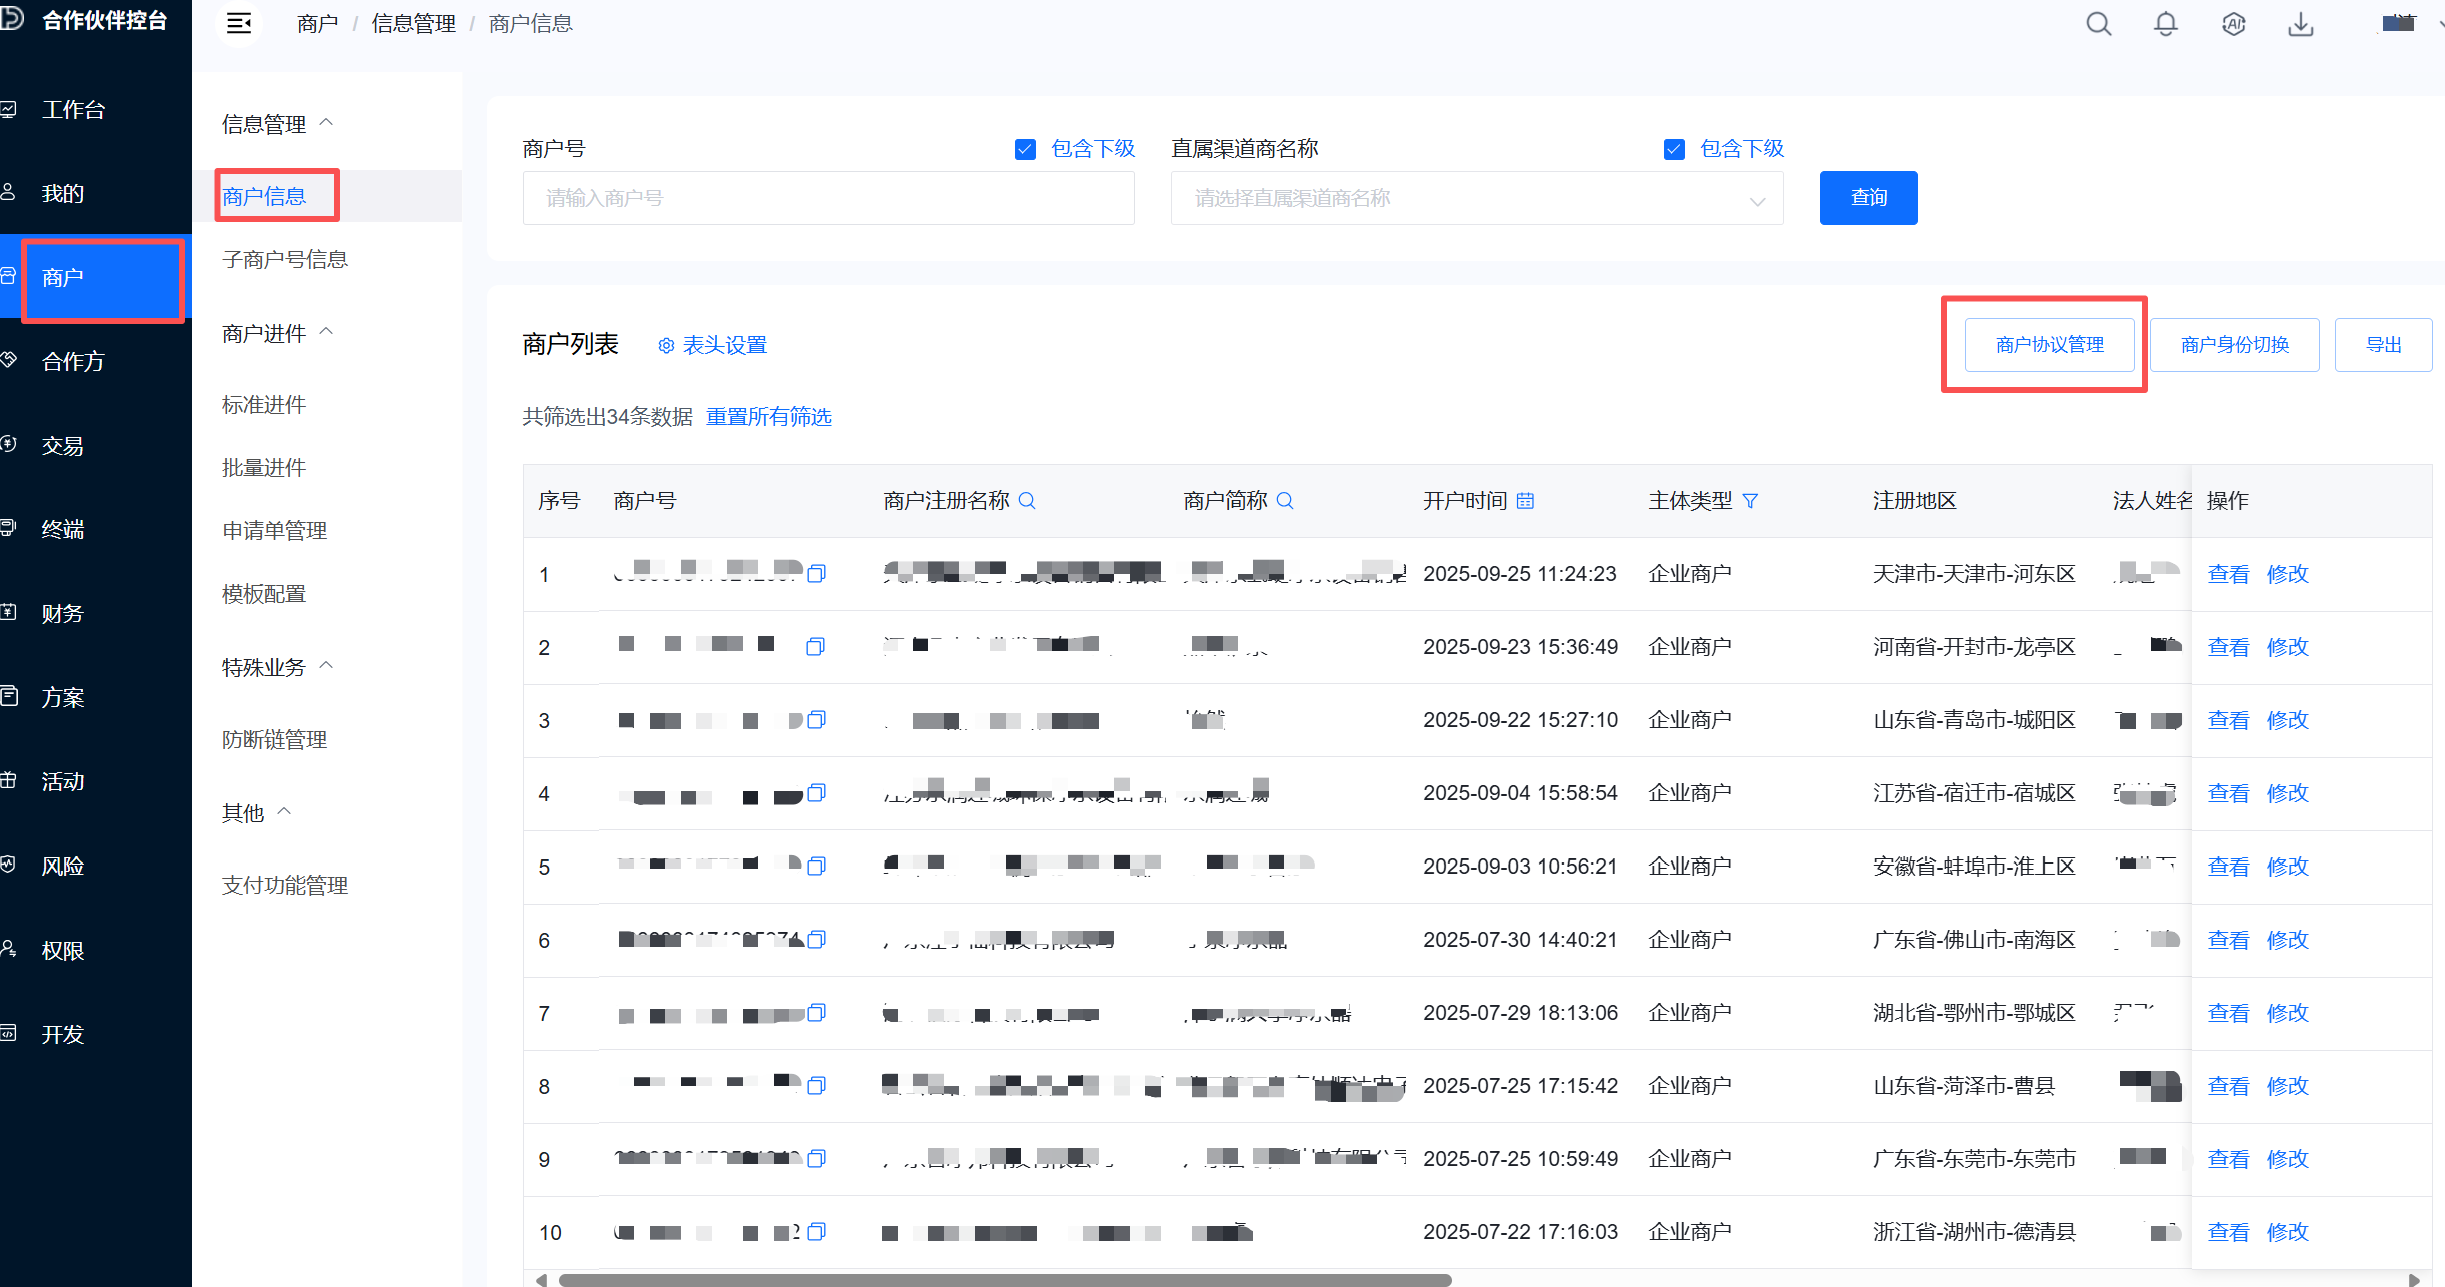Copy merchant number in row 3
The width and height of the screenshot is (2445, 1287).
click(x=816, y=720)
